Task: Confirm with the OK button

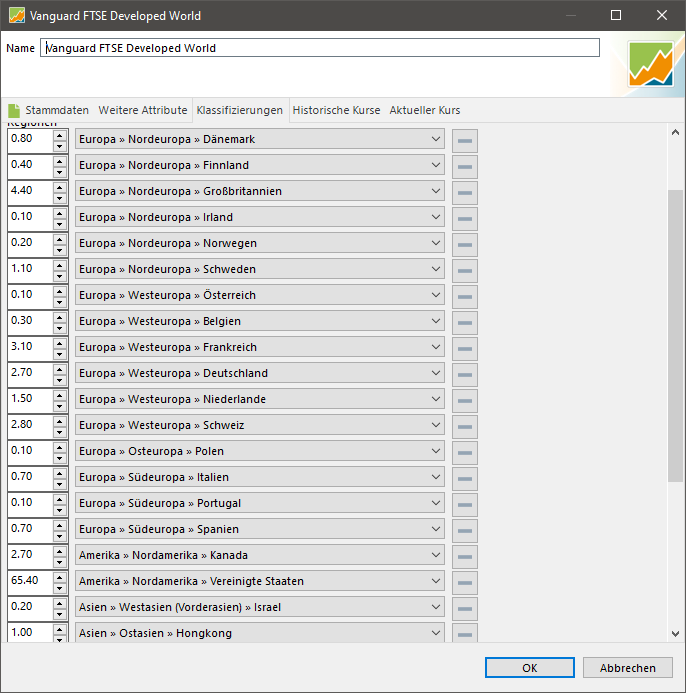Action: 530,667
